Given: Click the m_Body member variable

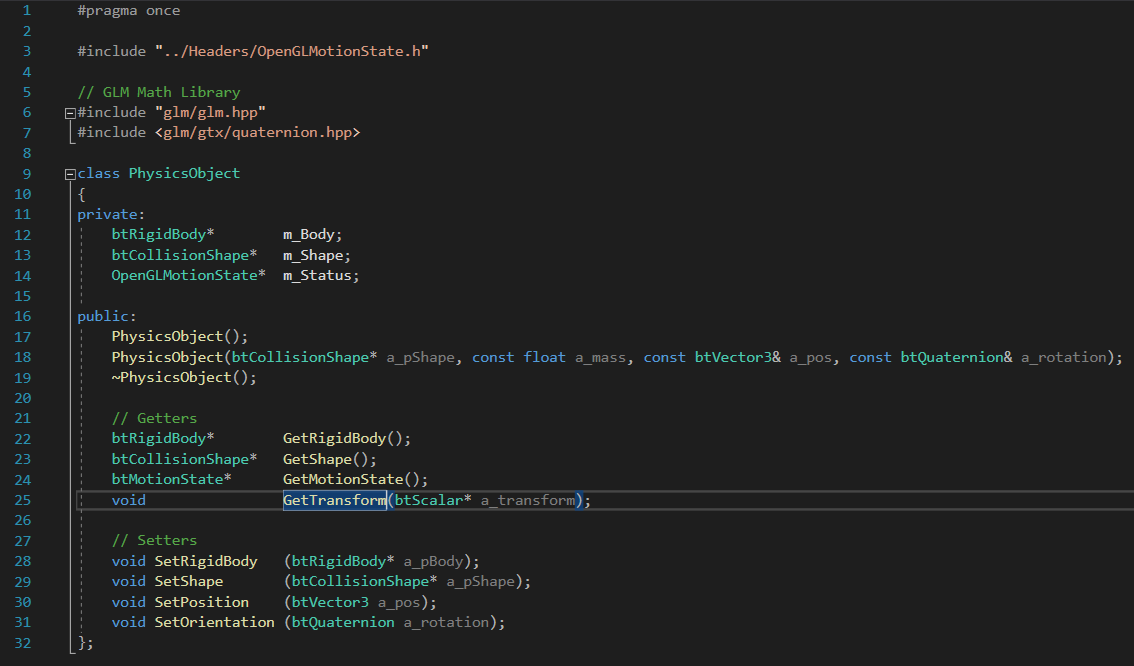Looking at the screenshot, I should coord(309,234).
